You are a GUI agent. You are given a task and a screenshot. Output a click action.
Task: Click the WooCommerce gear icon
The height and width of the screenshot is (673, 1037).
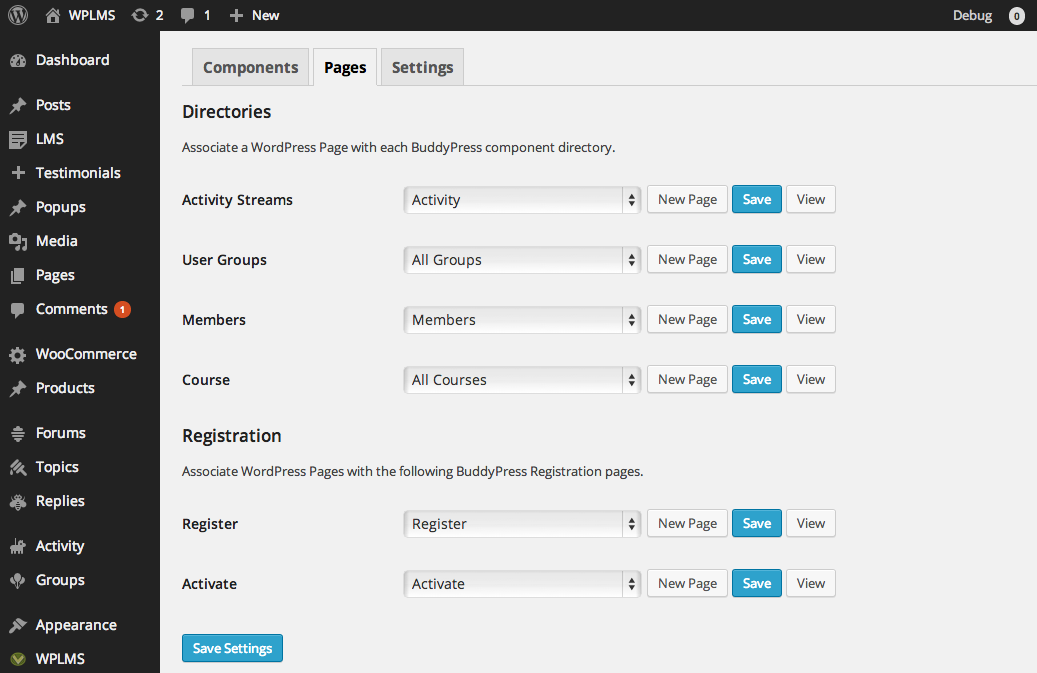pos(18,355)
